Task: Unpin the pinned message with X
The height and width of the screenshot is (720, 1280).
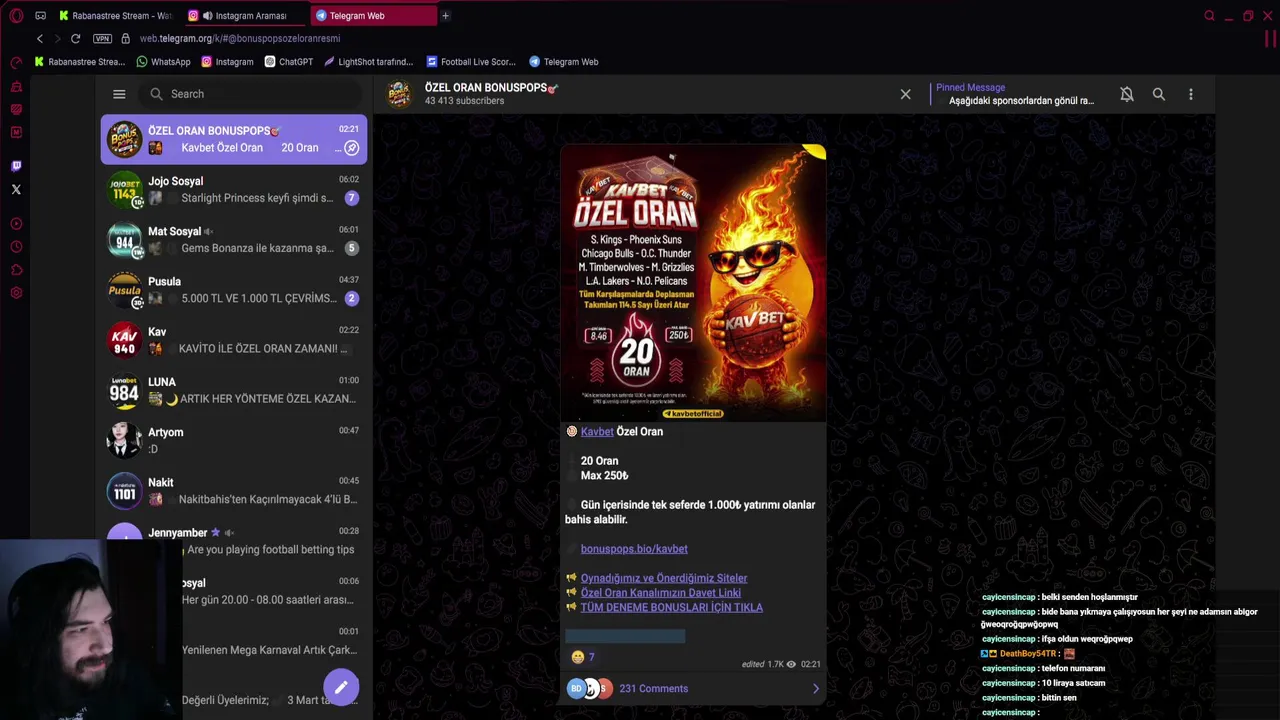Action: (906, 94)
